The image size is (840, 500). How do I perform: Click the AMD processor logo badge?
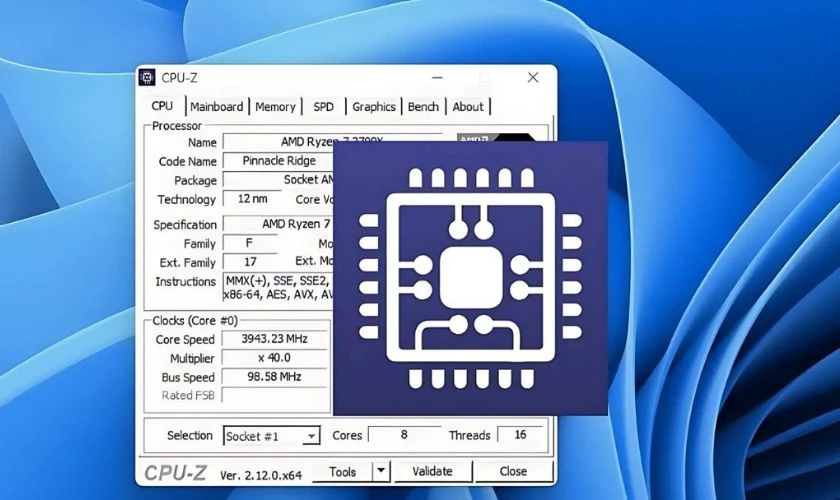point(497,137)
